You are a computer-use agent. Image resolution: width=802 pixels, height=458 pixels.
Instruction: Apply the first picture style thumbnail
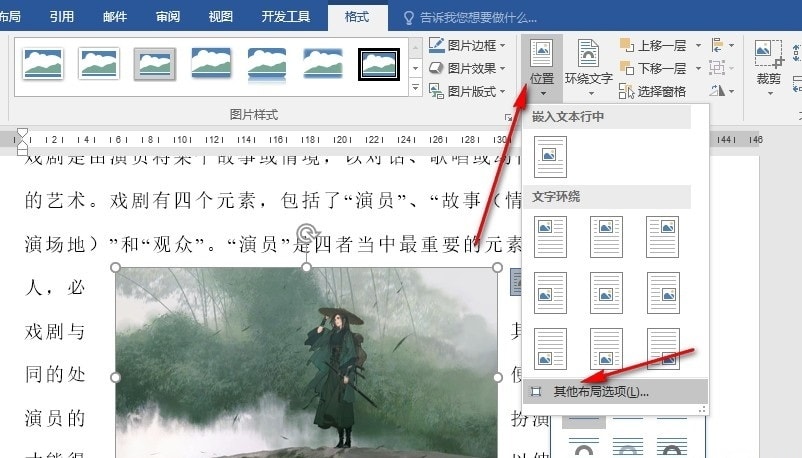pyautogui.click(x=43, y=64)
